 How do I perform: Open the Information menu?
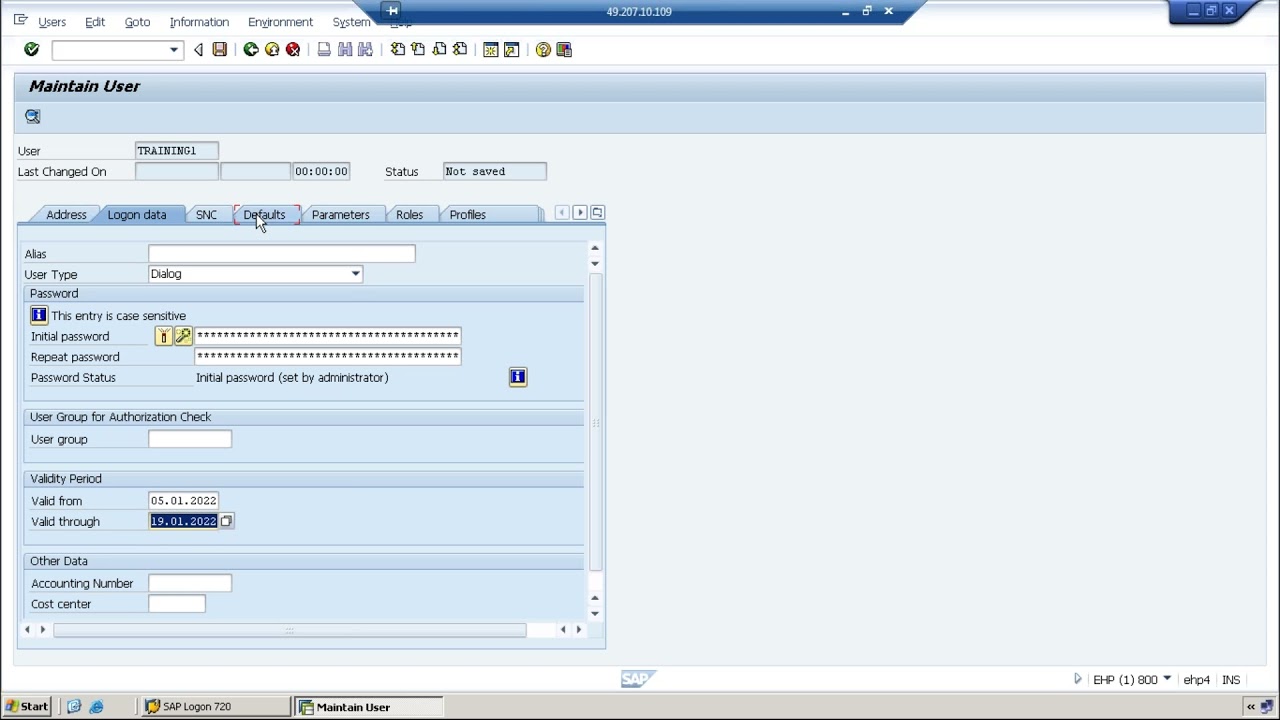(199, 22)
